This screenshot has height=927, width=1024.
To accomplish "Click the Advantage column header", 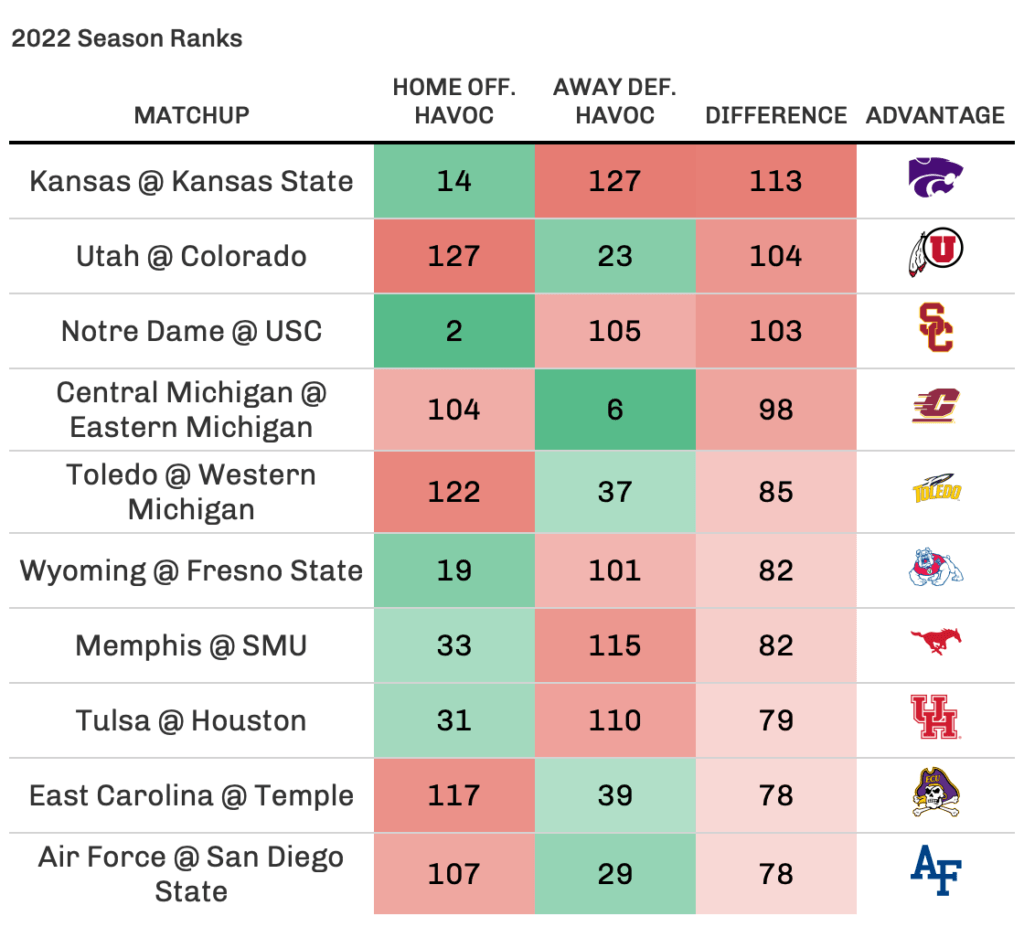I will [x=935, y=115].
